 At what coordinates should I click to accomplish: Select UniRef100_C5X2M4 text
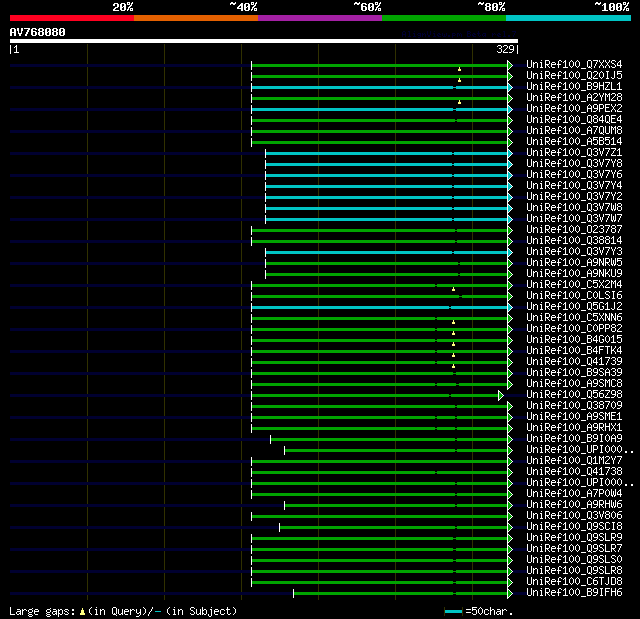[x=574, y=285]
